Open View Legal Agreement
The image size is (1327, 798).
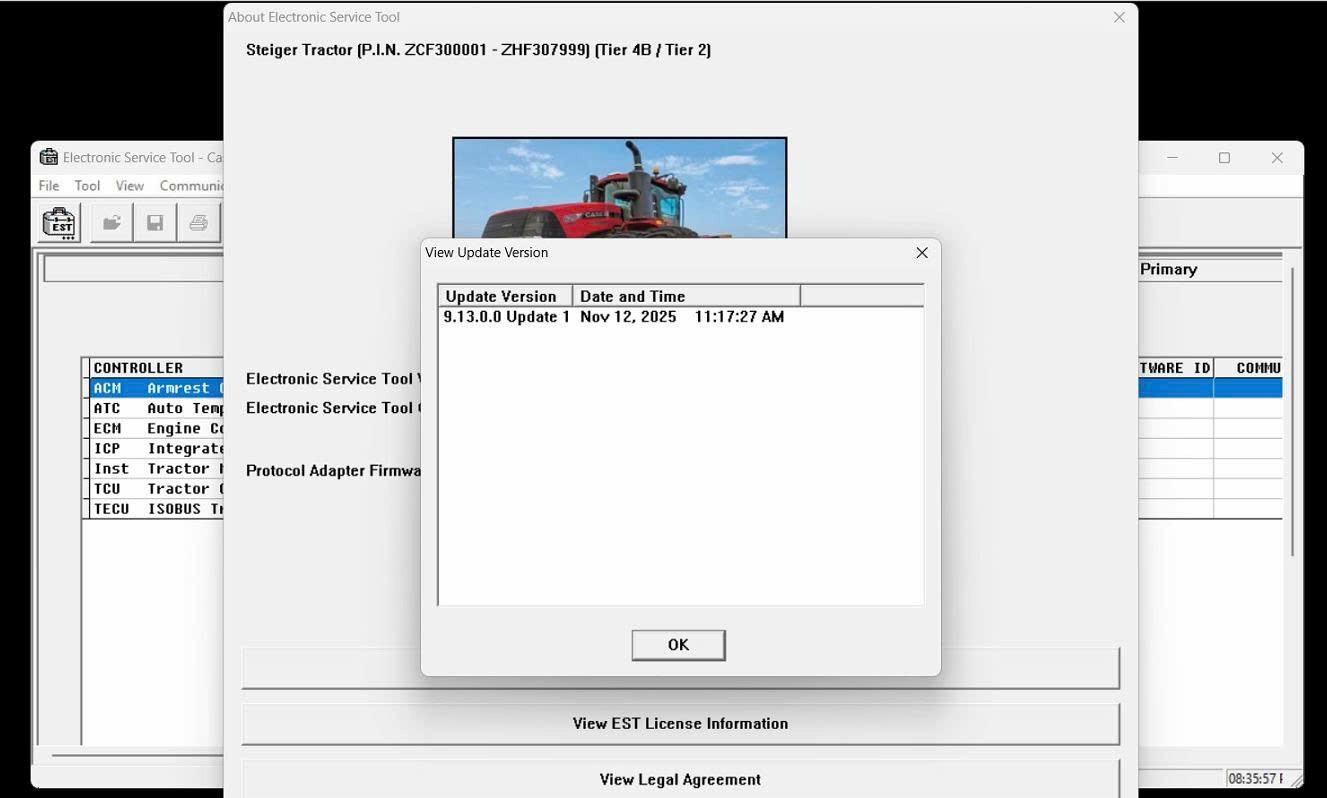(680, 779)
